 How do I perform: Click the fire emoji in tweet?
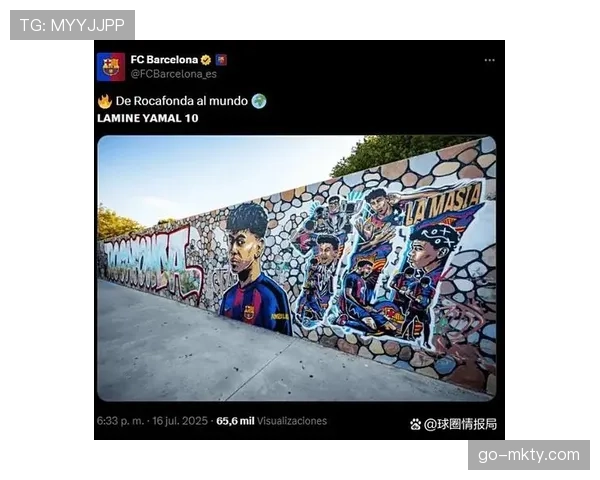pyautogui.click(x=104, y=101)
